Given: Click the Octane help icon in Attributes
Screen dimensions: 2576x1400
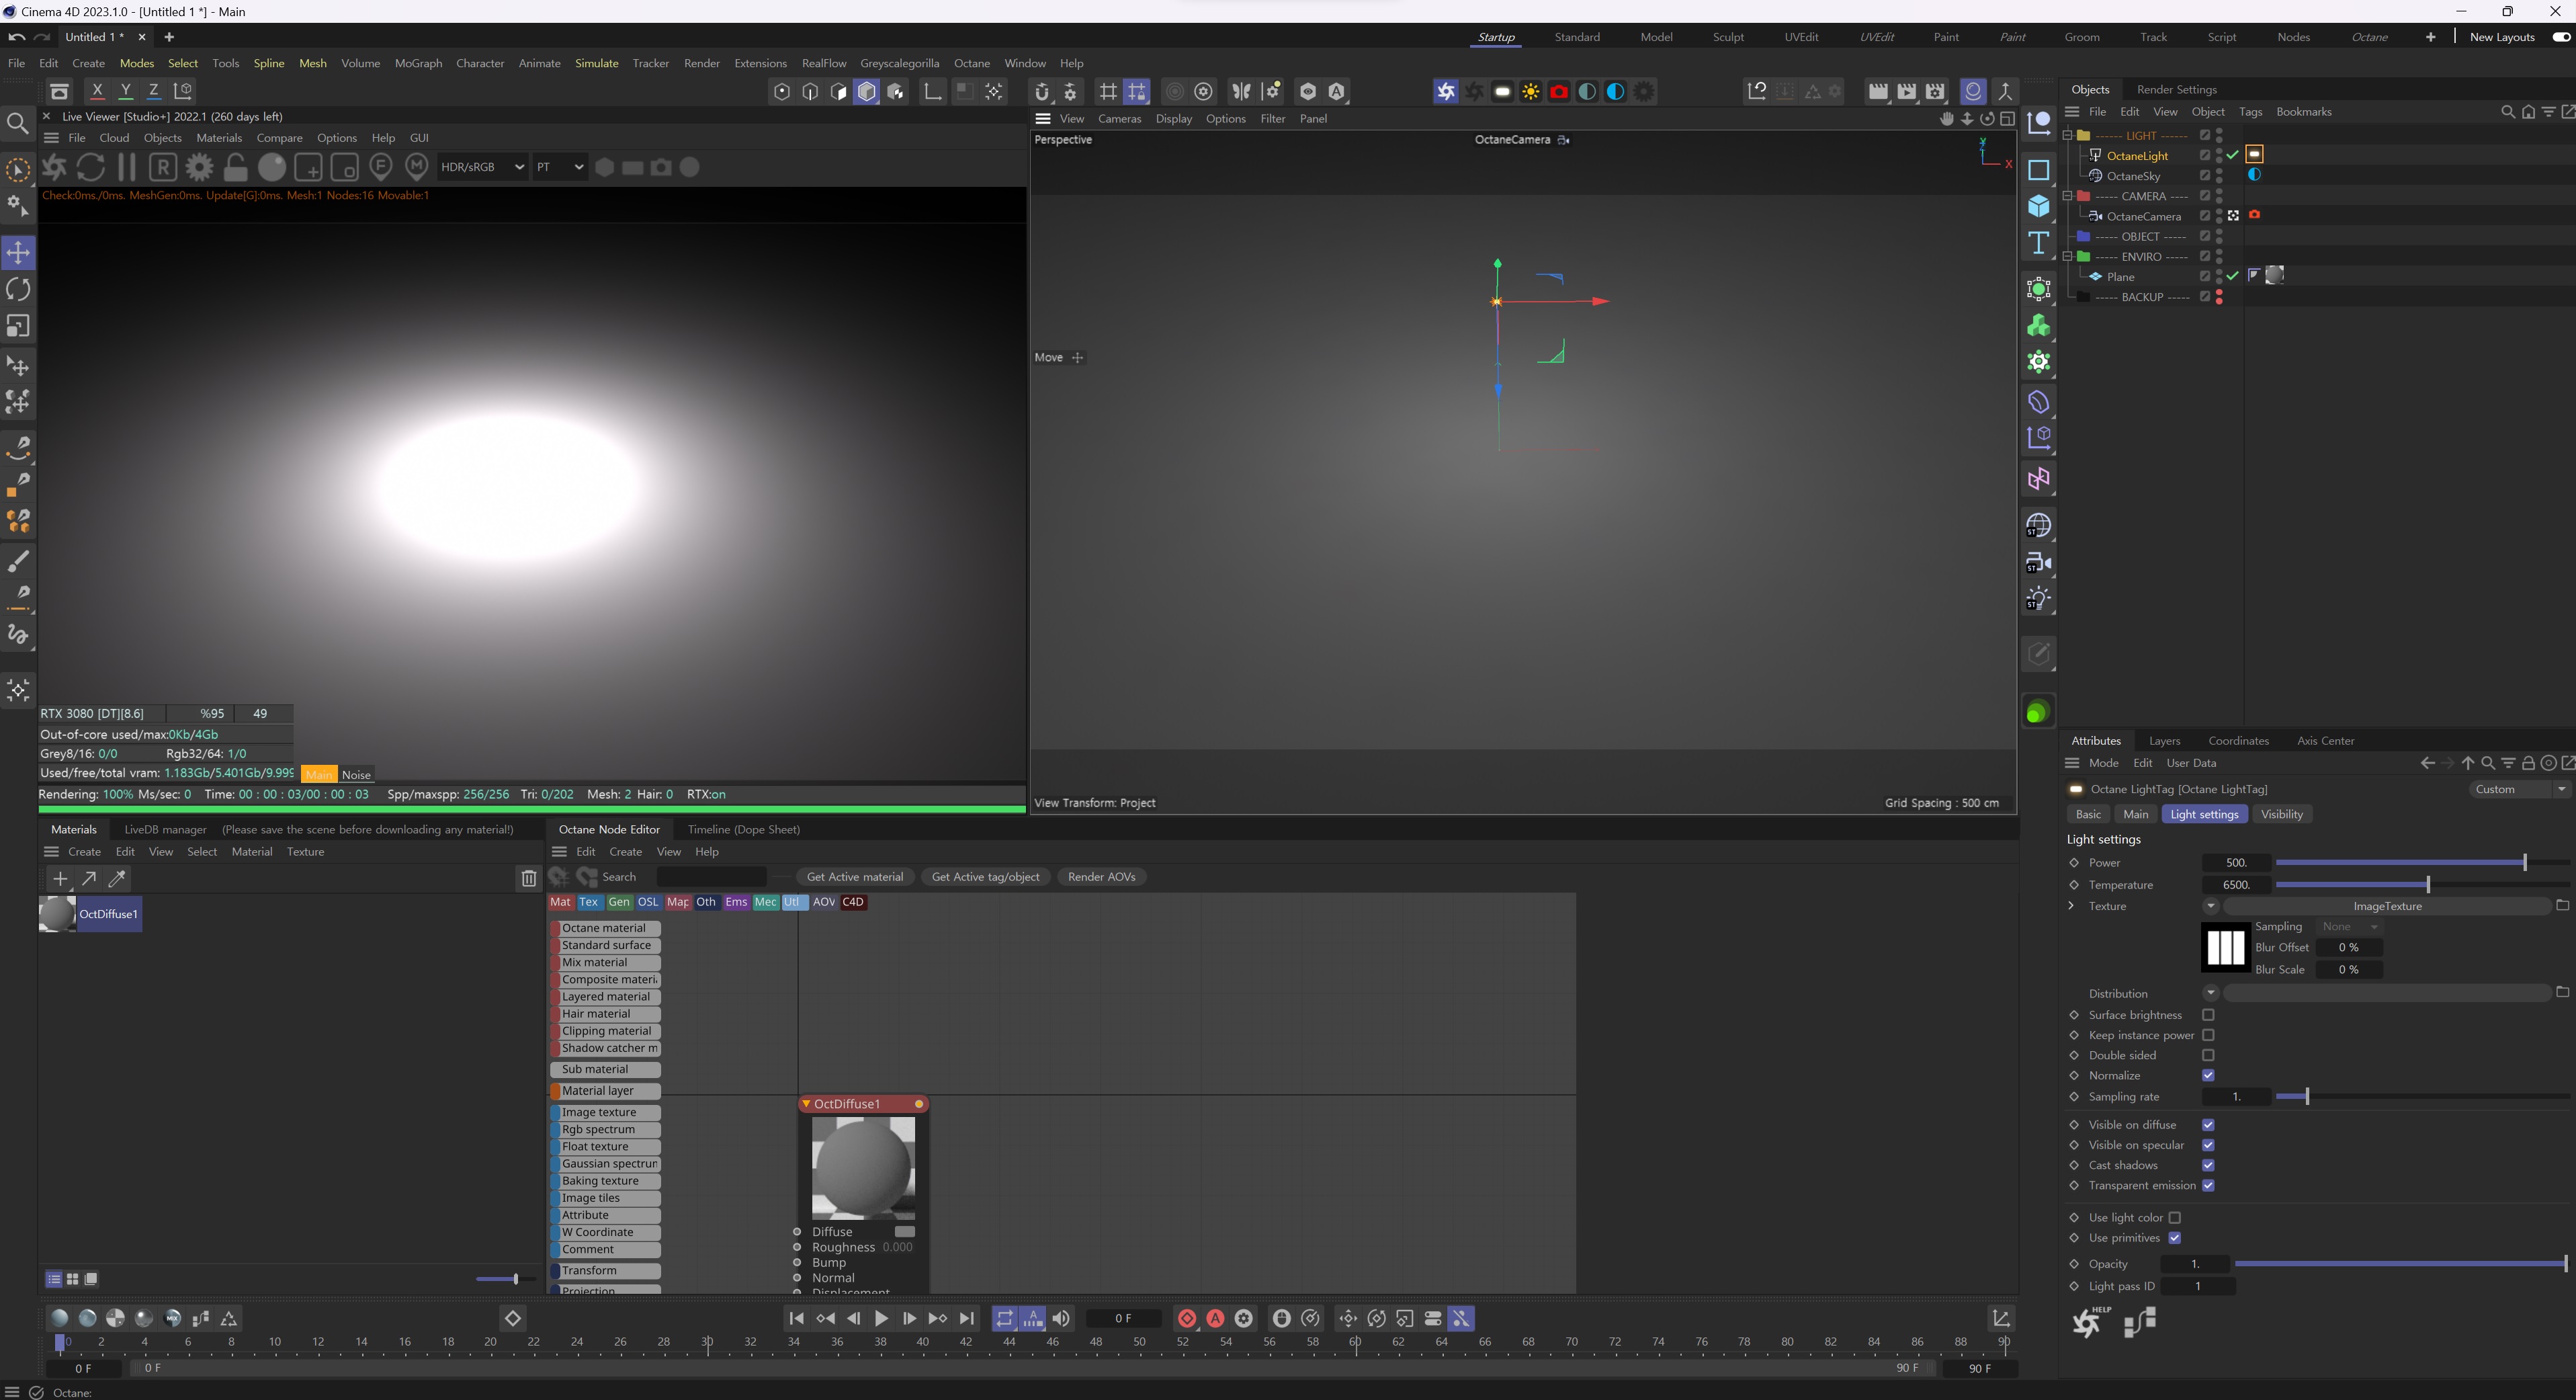Looking at the screenshot, I should click(x=2090, y=1322).
